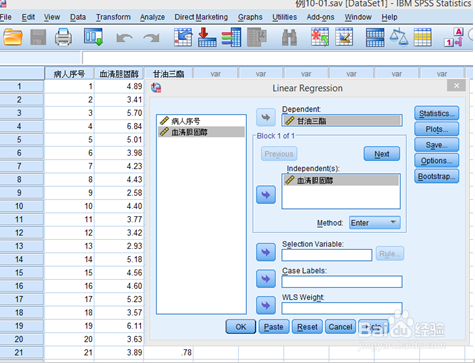Click the Value labels icon

tap(454, 37)
